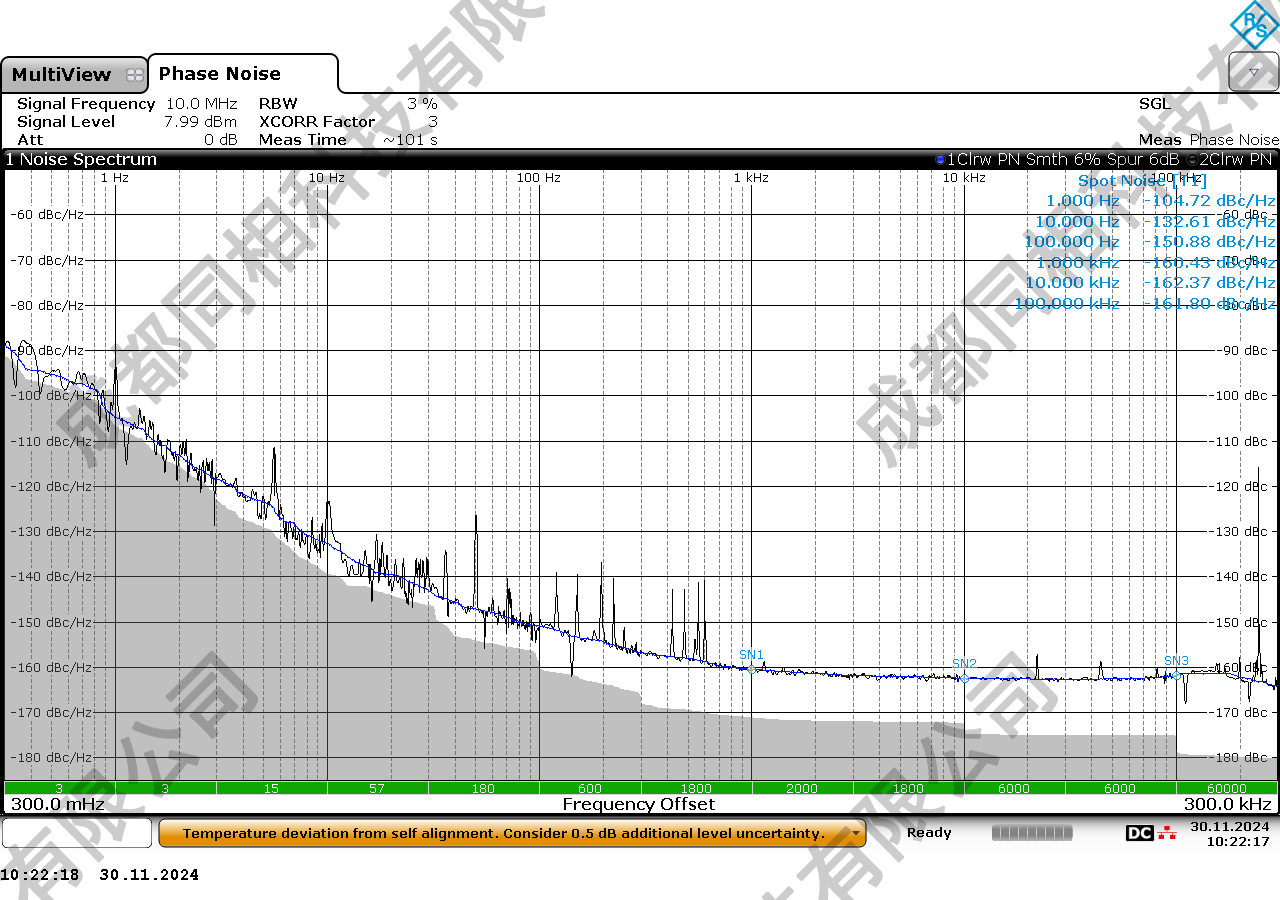This screenshot has height=900, width=1280.
Task: Expand the temperature deviation warning dropdown
Action: [856, 833]
